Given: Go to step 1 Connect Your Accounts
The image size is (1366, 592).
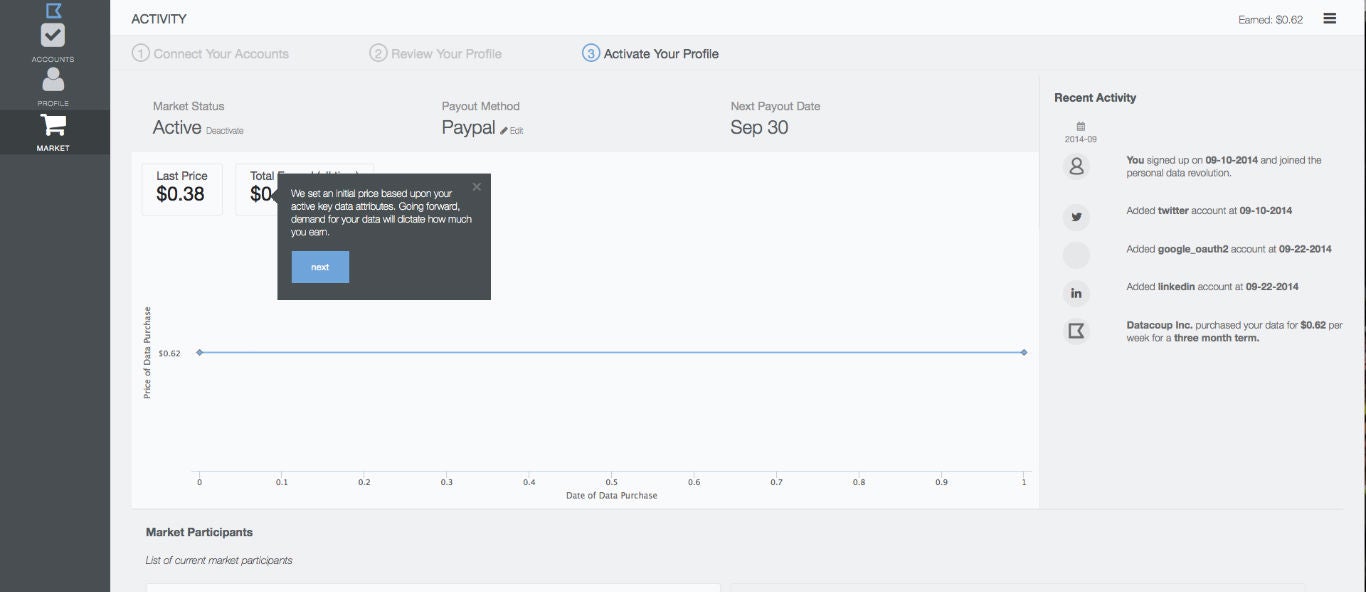Looking at the screenshot, I should click(x=211, y=54).
